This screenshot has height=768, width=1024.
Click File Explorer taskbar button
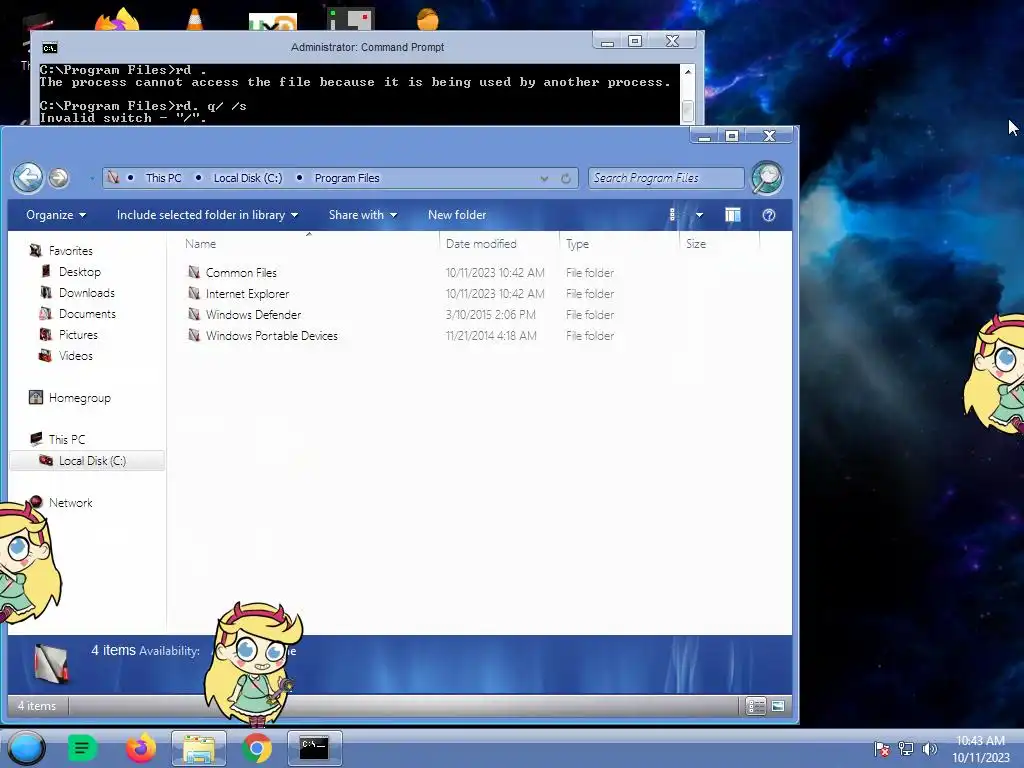199,748
